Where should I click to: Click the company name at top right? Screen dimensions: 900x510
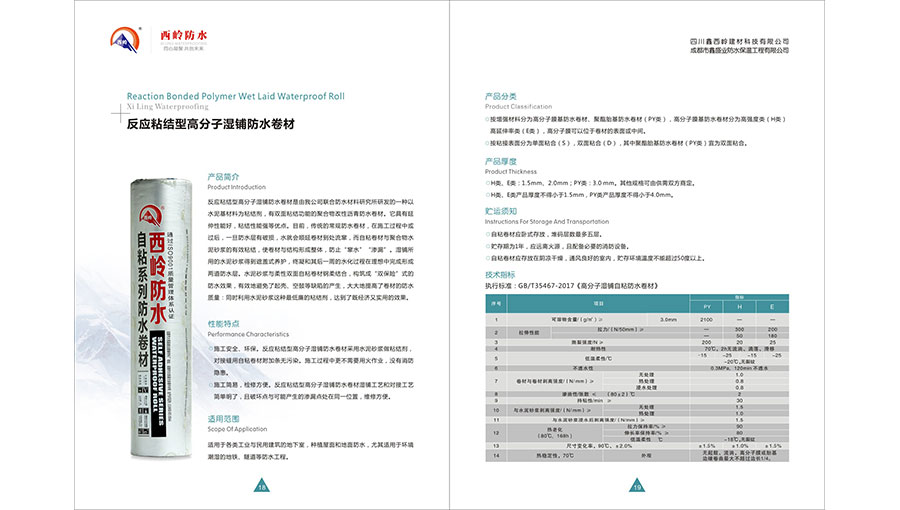coord(740,40)
